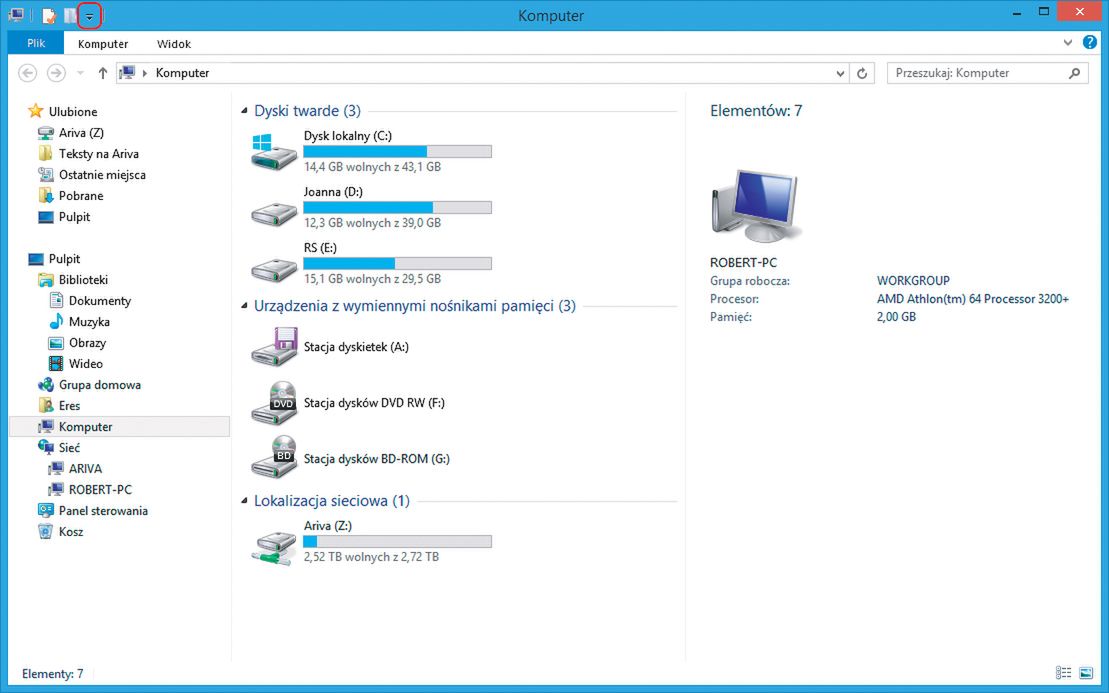This screenshot has height=693, width=1109.
Task: Click the 2,00 GB memory value
Action: (x=896, y=317)
